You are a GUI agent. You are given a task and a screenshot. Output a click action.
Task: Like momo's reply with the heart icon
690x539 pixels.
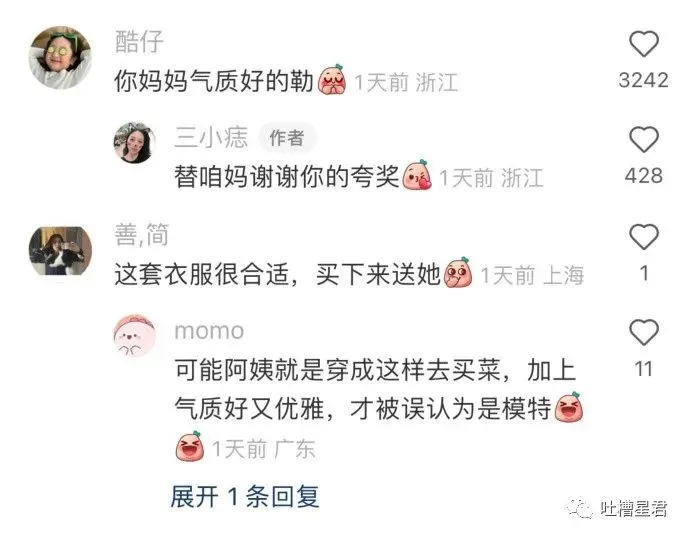point(643,332)
